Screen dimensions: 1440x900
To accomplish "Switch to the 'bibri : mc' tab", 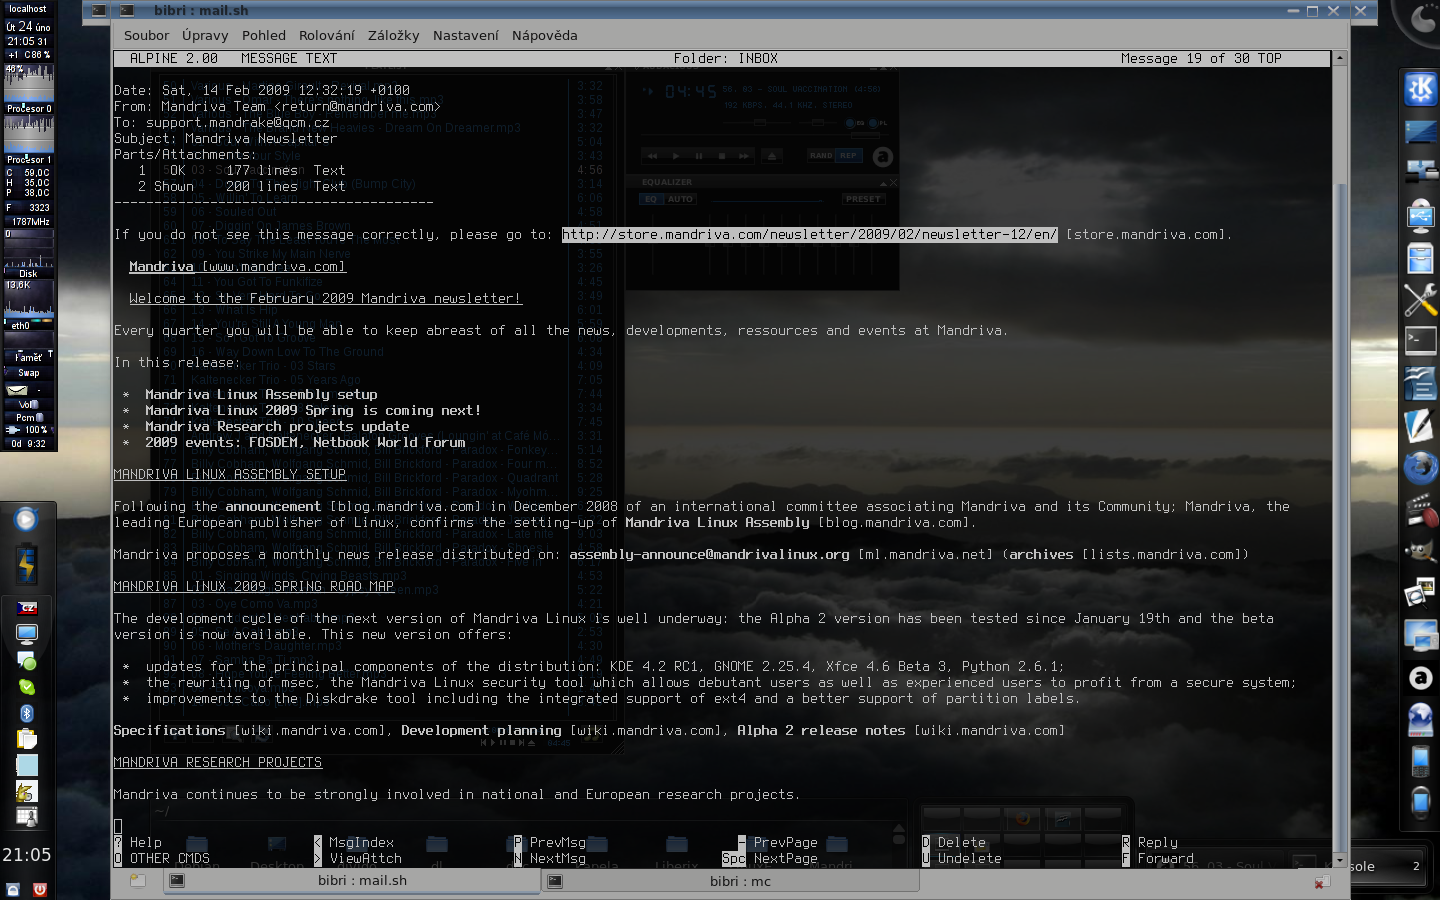I will [730, 881].
